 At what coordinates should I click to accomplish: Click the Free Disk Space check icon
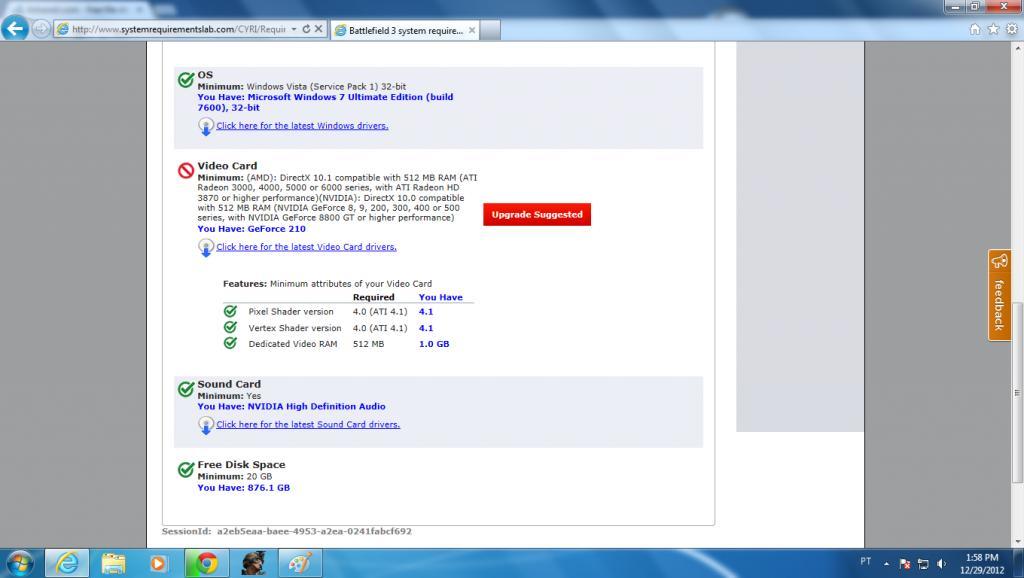[x=186, y=470]
